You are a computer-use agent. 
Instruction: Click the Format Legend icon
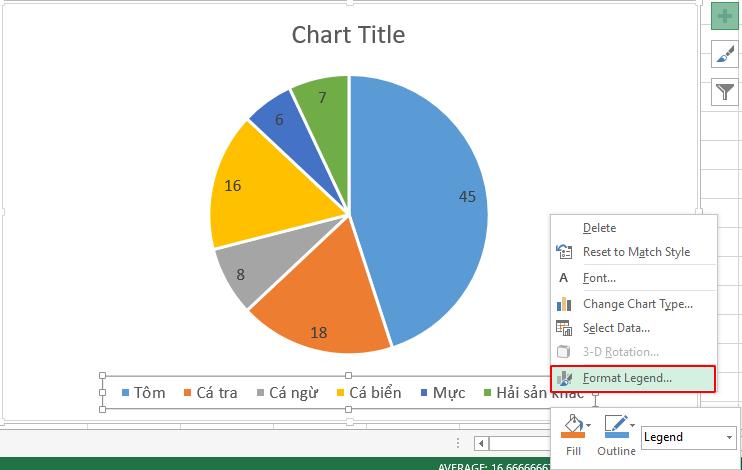[564, 378]
